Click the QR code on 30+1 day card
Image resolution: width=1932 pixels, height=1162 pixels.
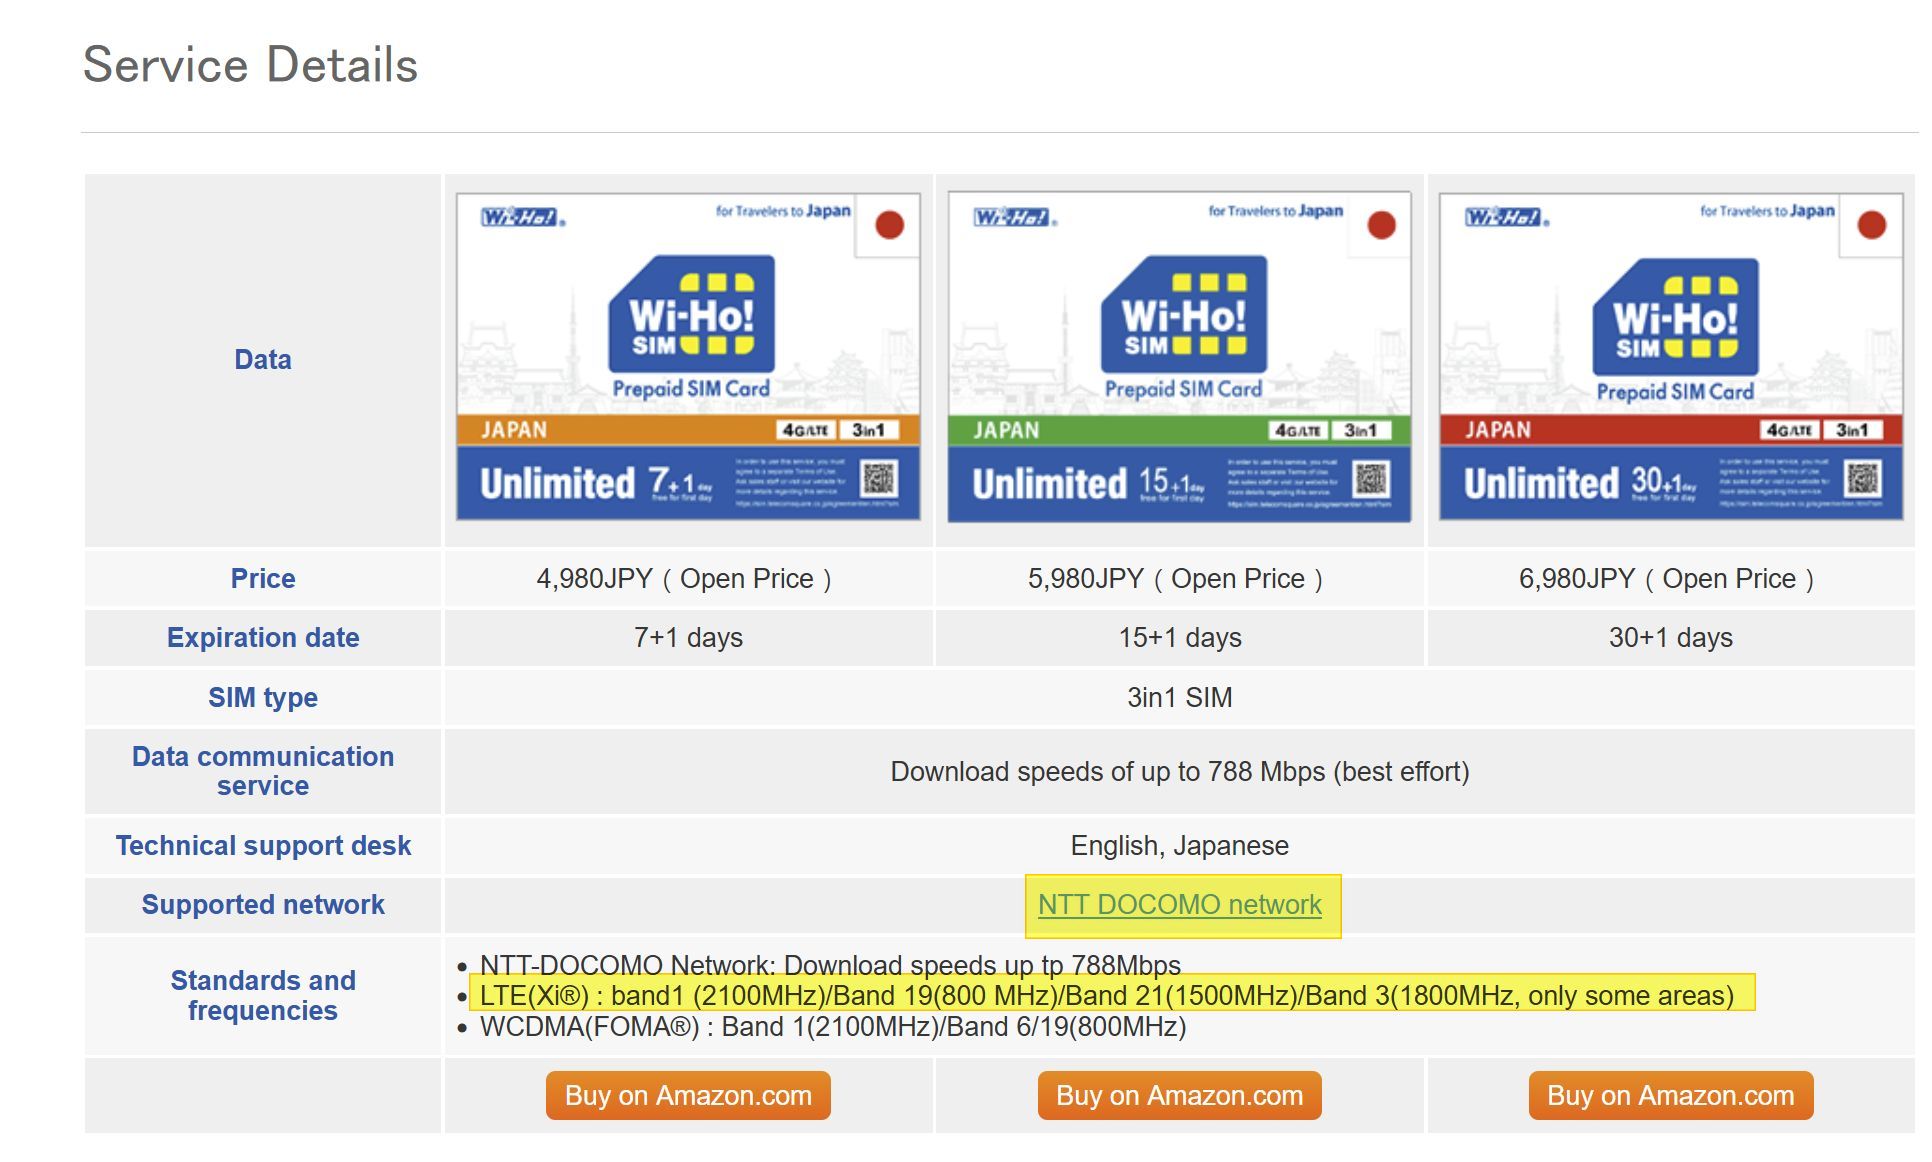[x=1862, y=479]
